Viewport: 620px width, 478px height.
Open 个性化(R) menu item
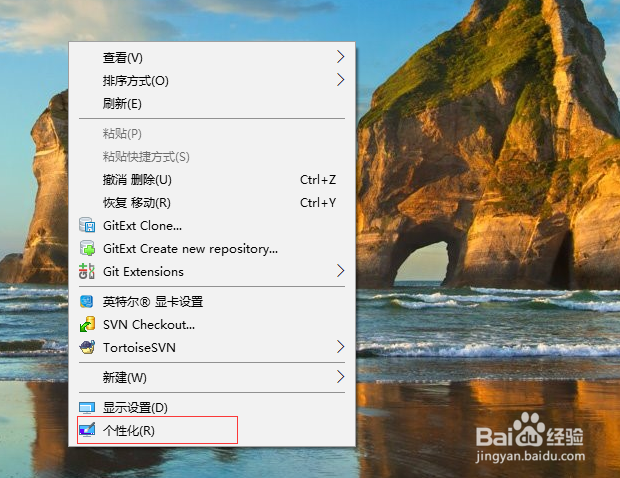pos(212,430)
